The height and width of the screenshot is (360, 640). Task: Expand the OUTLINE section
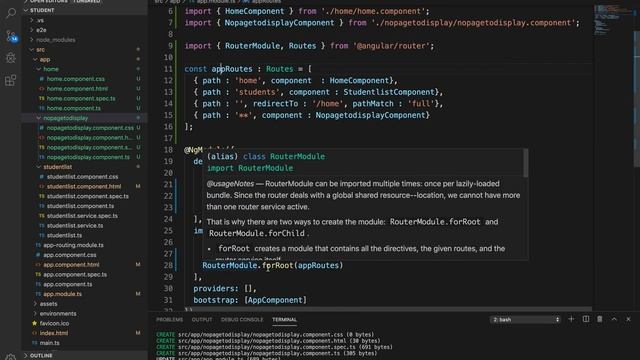41,356
